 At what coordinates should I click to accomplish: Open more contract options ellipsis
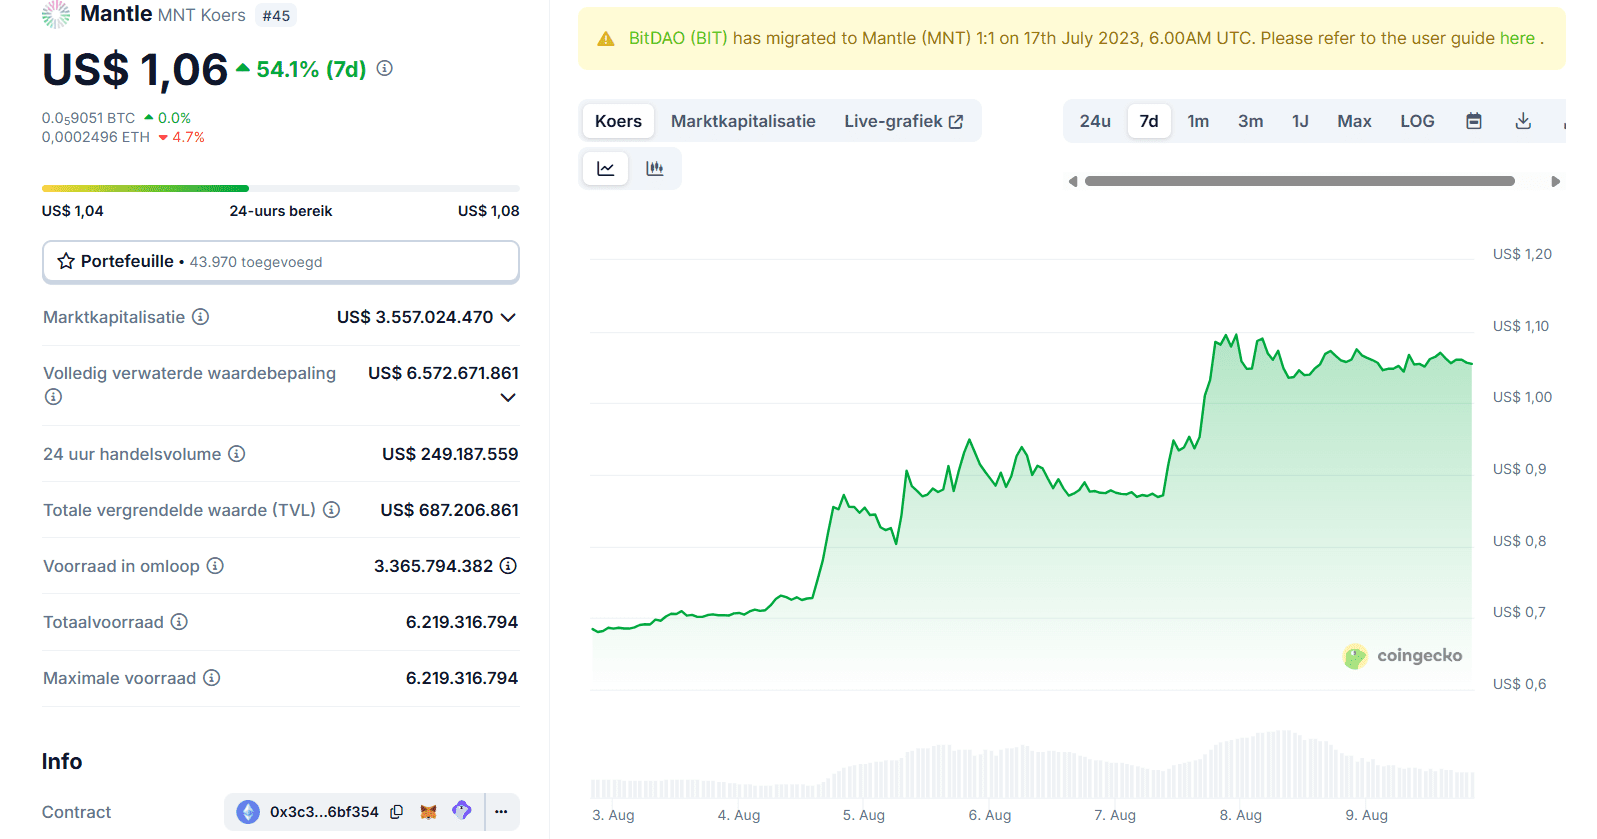(501, 812)
